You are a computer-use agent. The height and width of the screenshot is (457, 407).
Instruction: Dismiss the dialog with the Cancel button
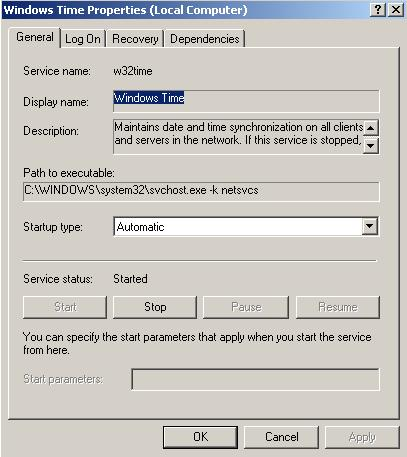[x=282, y=437]
